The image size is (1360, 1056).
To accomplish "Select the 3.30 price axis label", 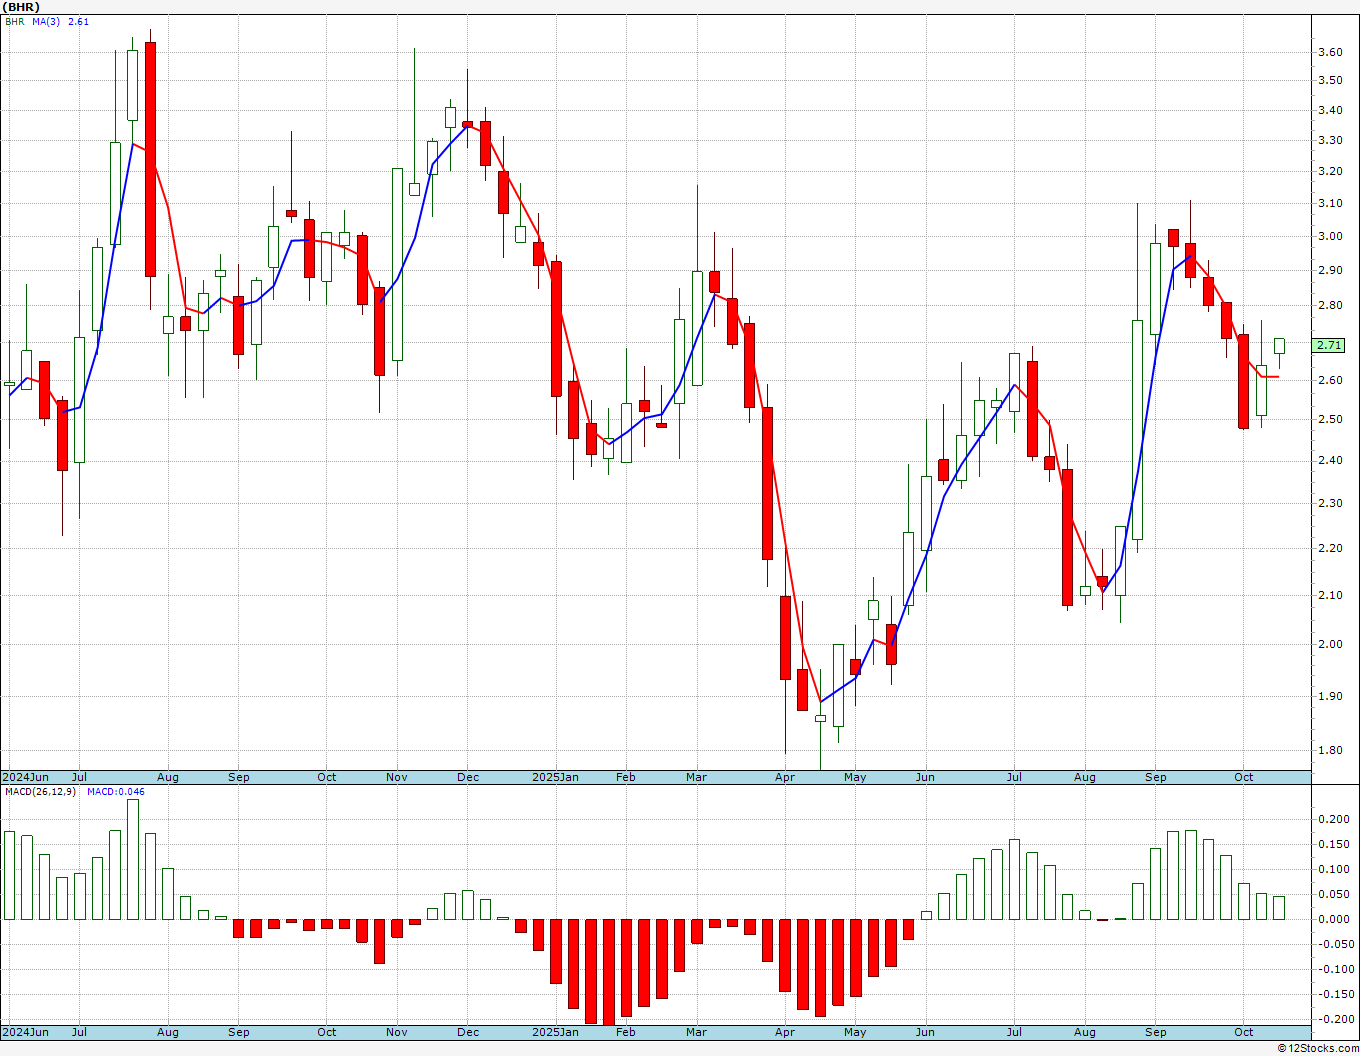I will 1330,140.
